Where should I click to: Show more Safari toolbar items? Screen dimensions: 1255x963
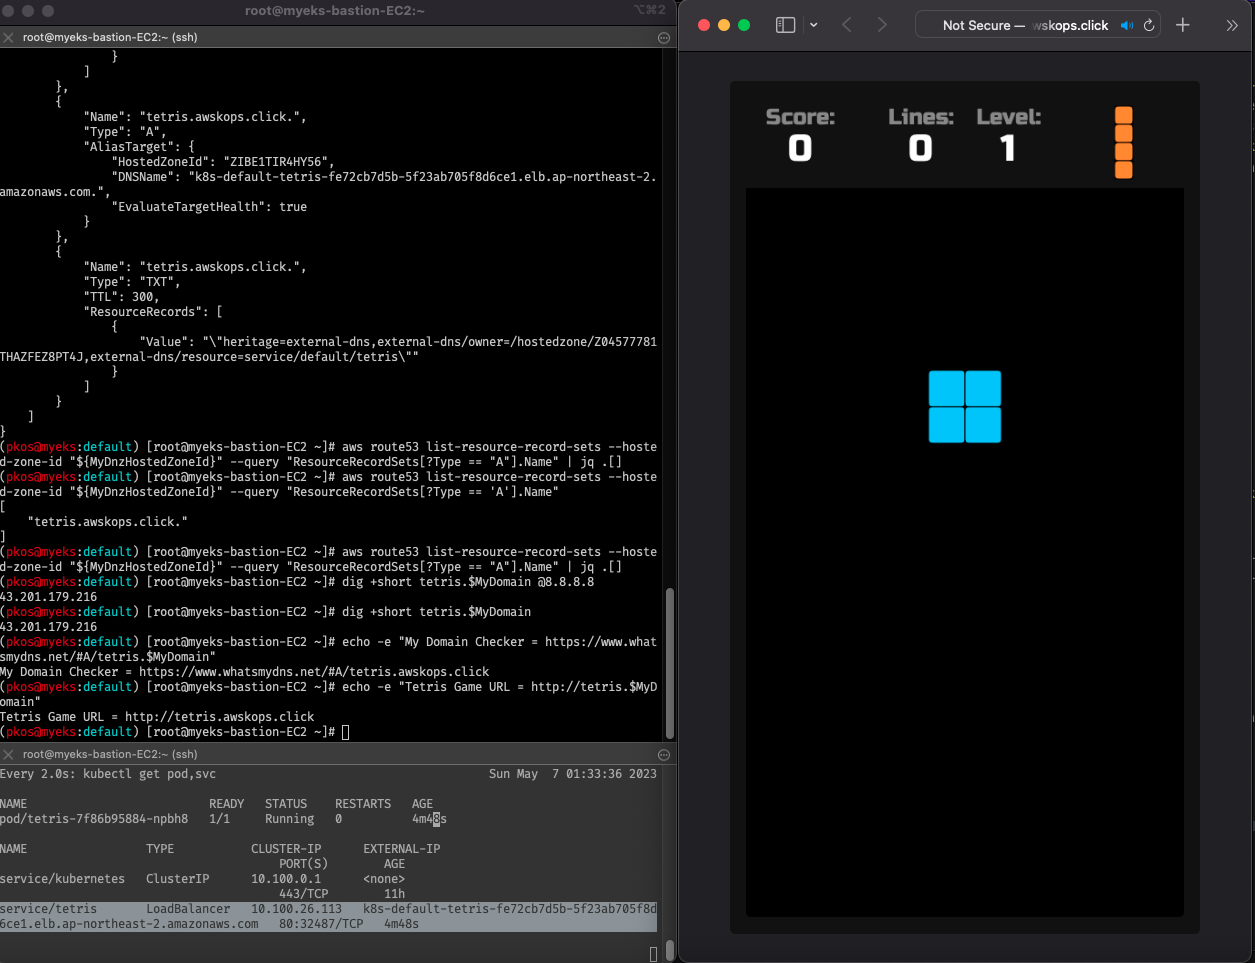[x=1232, y=25]
